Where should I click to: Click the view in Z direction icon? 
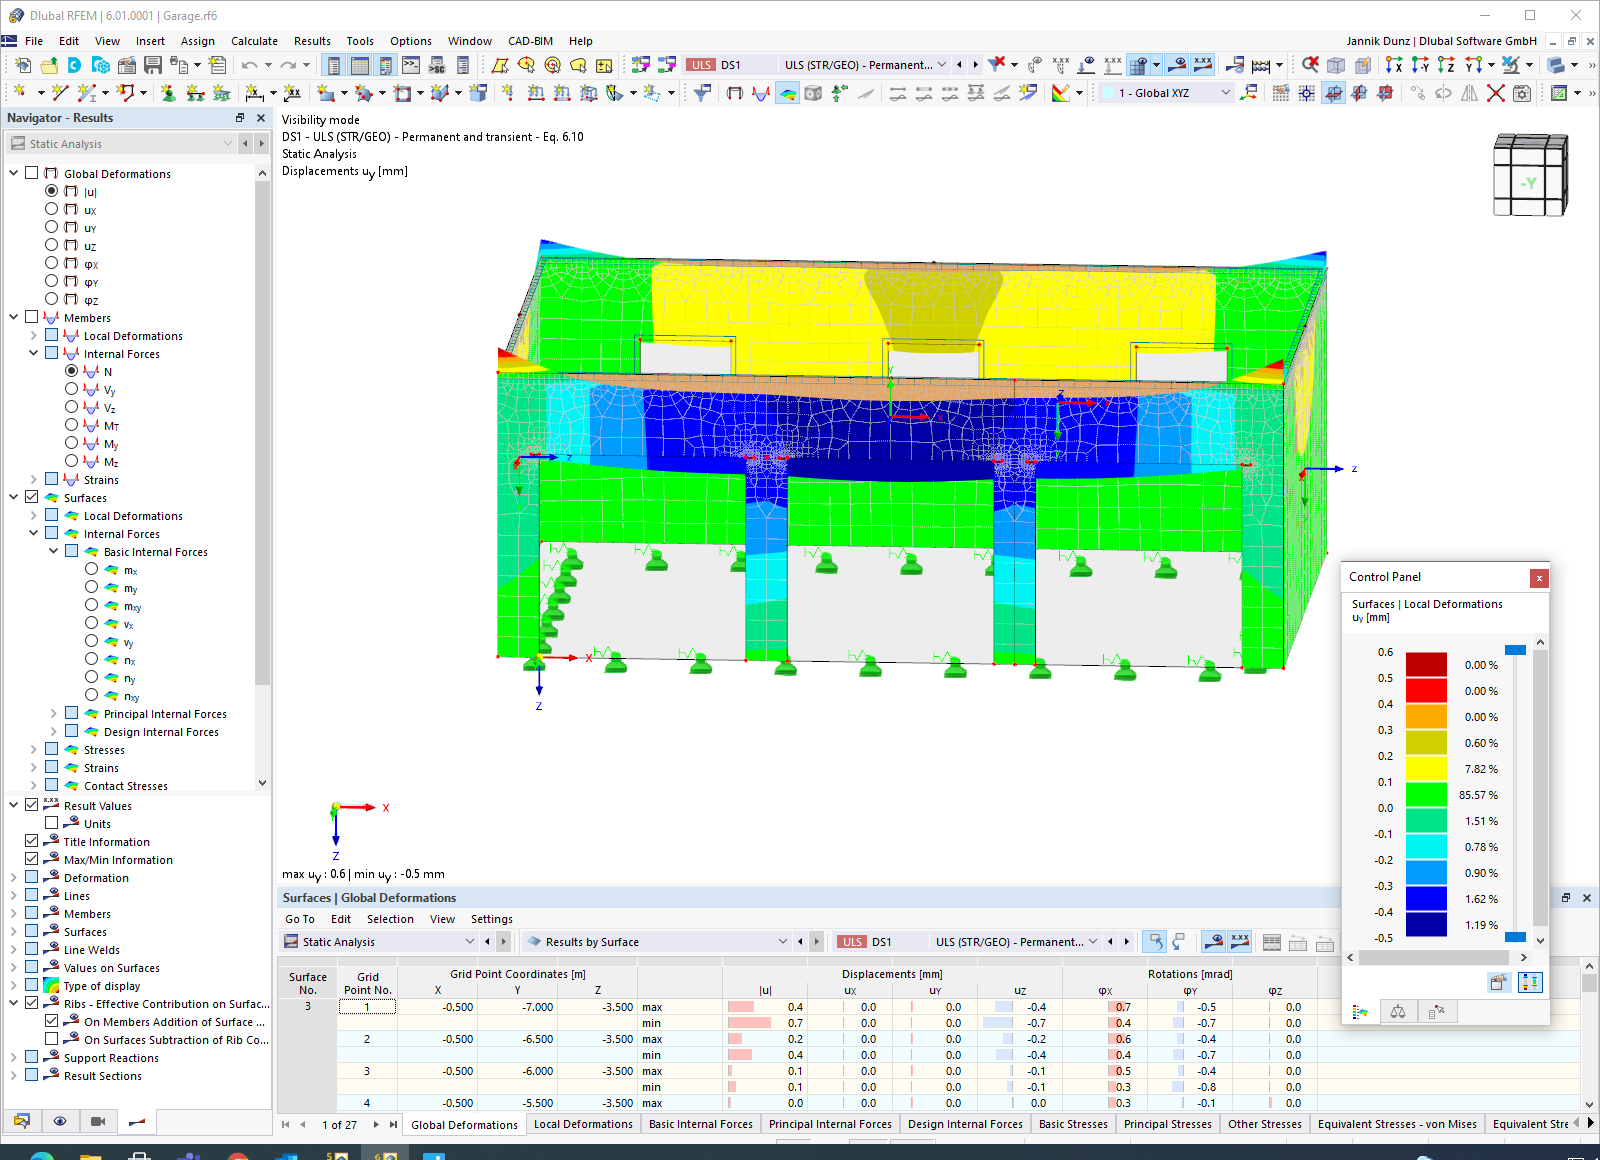click(x=1446, y=65)
